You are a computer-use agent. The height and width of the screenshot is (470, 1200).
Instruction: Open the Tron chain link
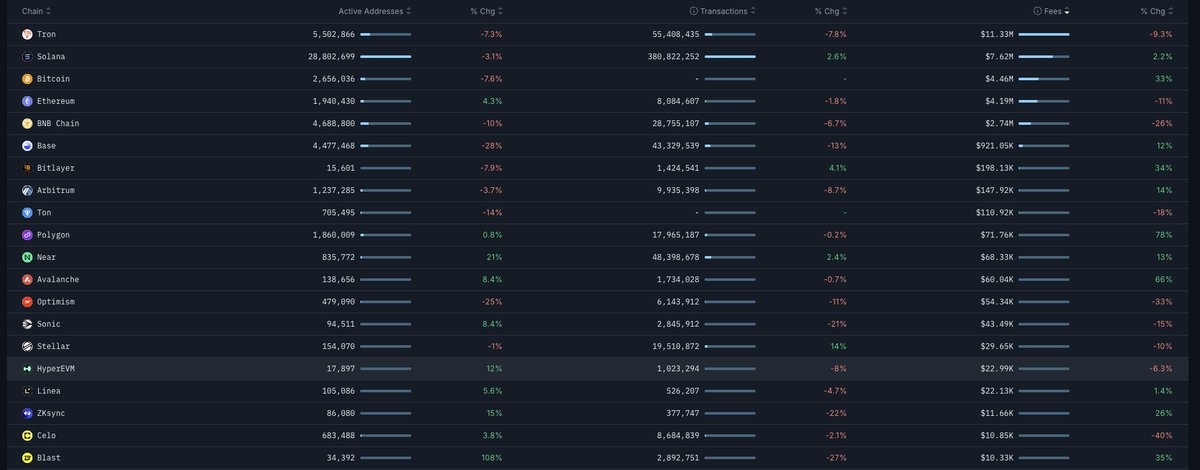tap(46, 34)
